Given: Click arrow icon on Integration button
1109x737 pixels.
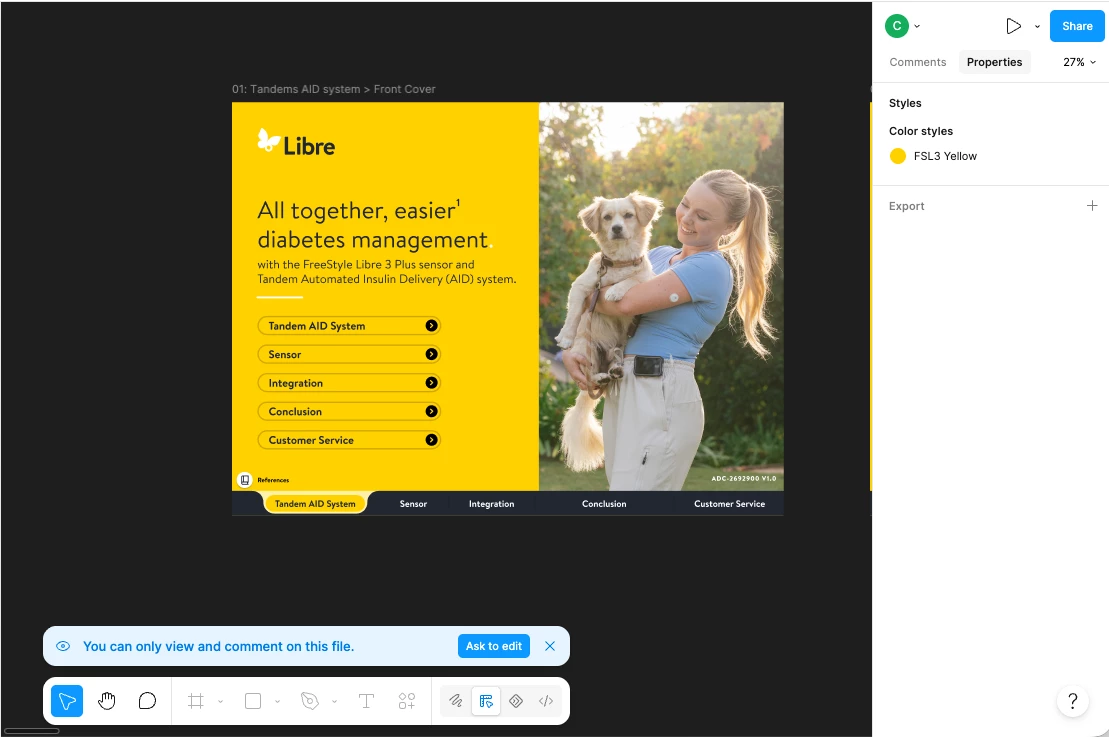Looking at the screenshot, I should click(x=431, y=383).
